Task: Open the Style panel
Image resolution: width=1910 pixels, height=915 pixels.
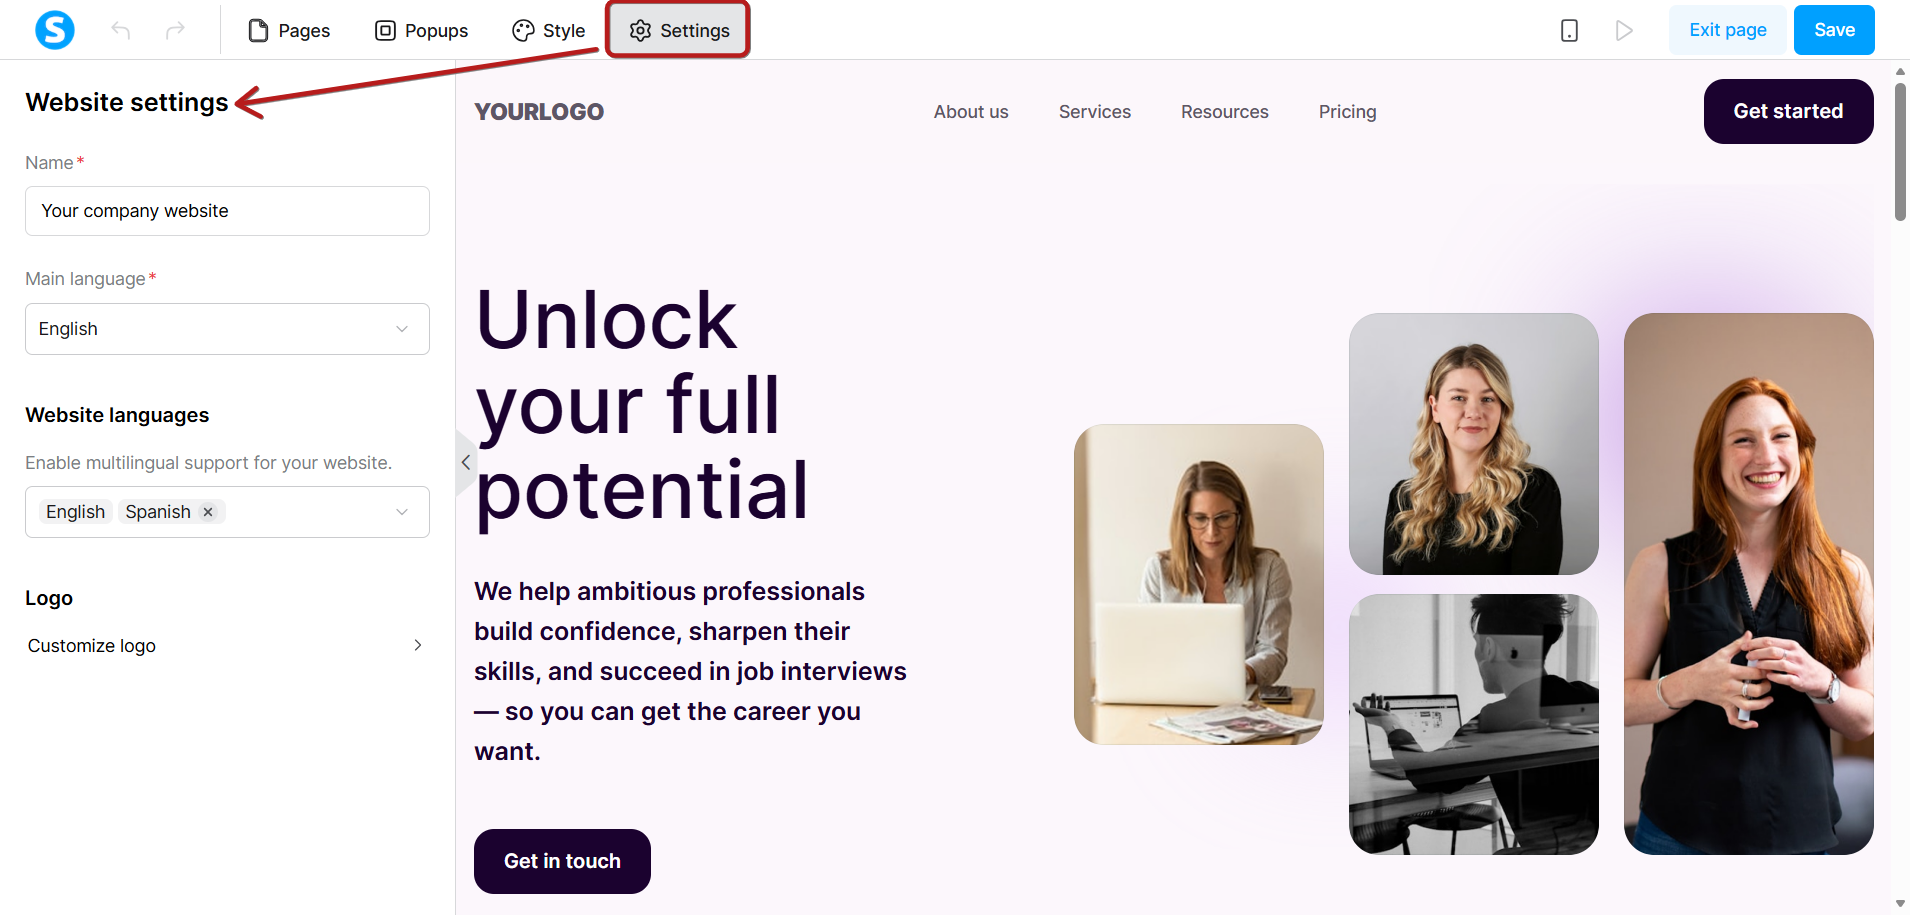Action: [548, 30]
